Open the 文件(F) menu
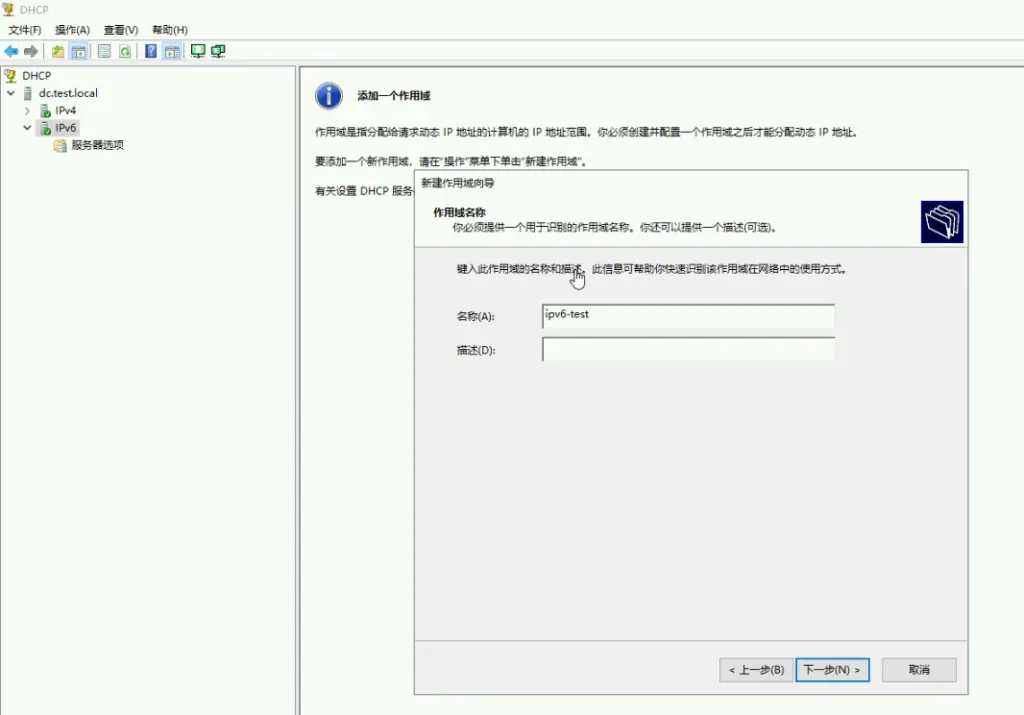The height and width of the screenshot is (715, 1024). tap(24, 30)
